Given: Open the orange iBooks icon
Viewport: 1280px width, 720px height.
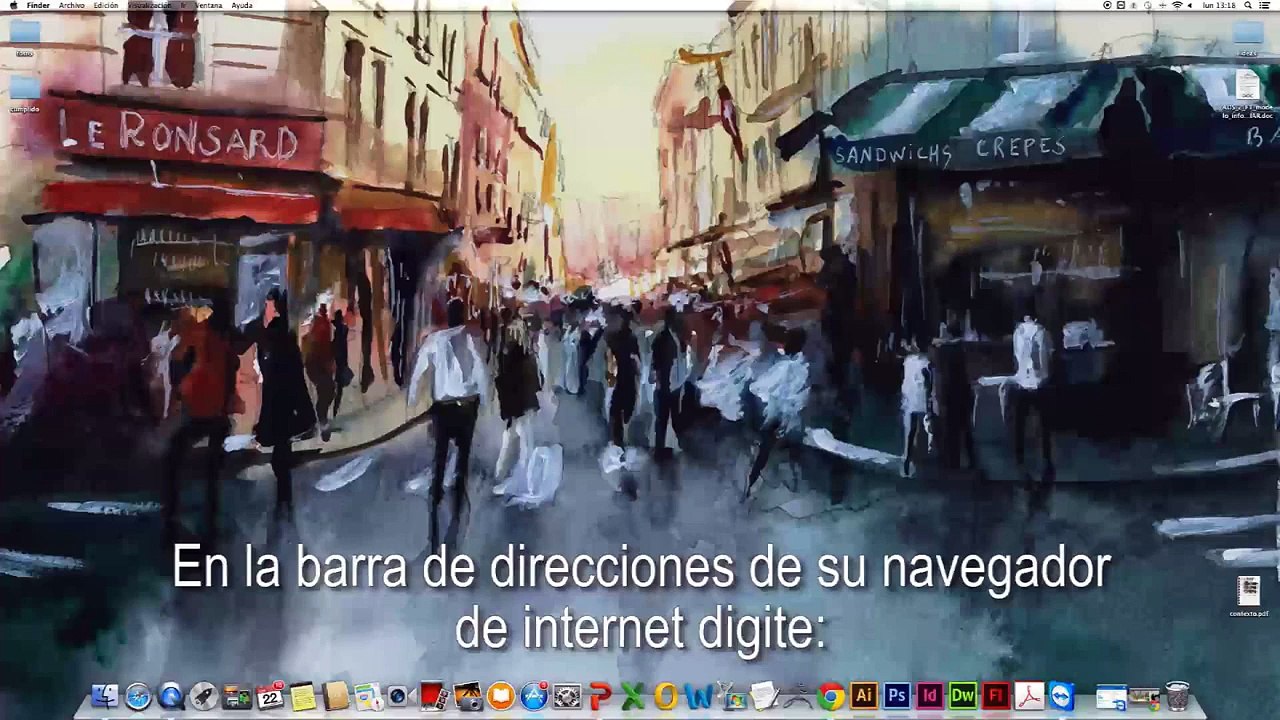Looking at the screenshot, I should (x=501, y=696).
